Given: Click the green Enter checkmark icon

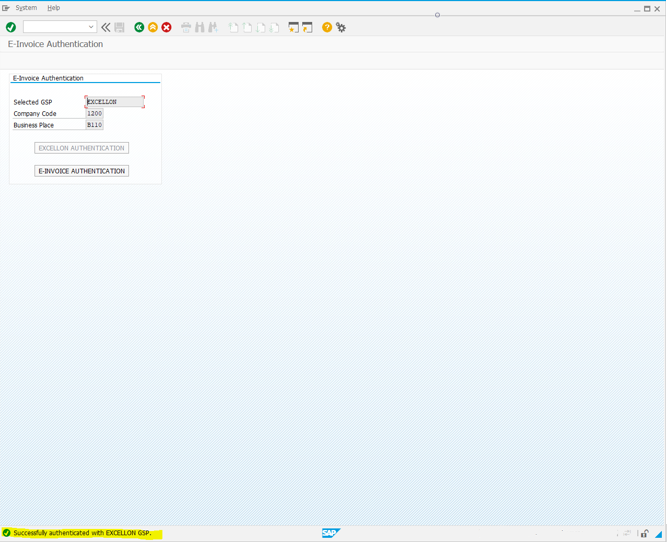Looking at the screenshot, I should pyautogui.click(x=11, y=27).
